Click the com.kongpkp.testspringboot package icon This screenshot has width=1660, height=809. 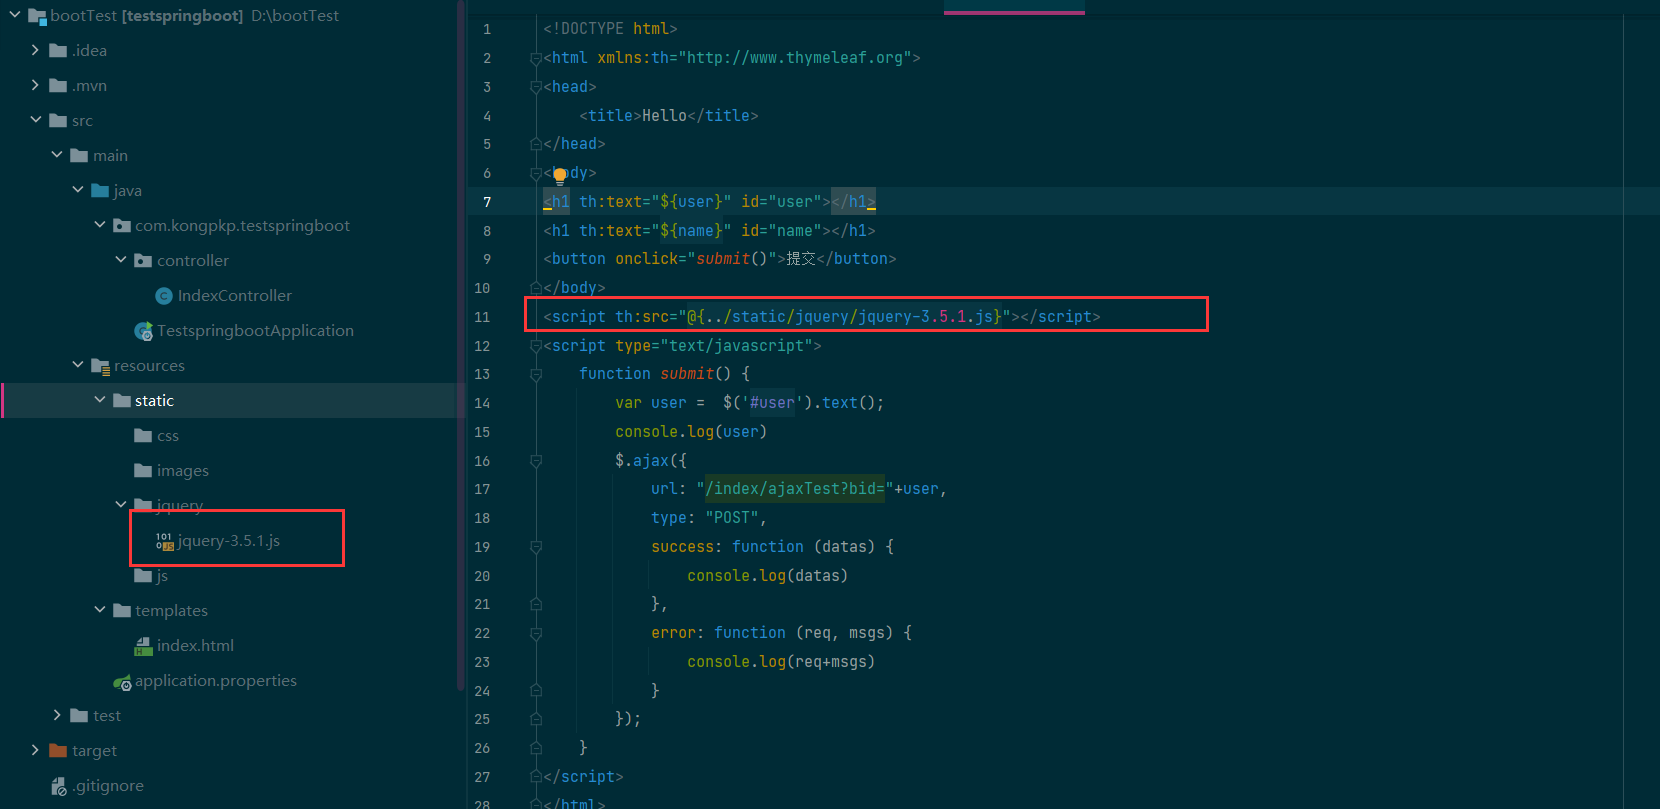coord(122,226)
